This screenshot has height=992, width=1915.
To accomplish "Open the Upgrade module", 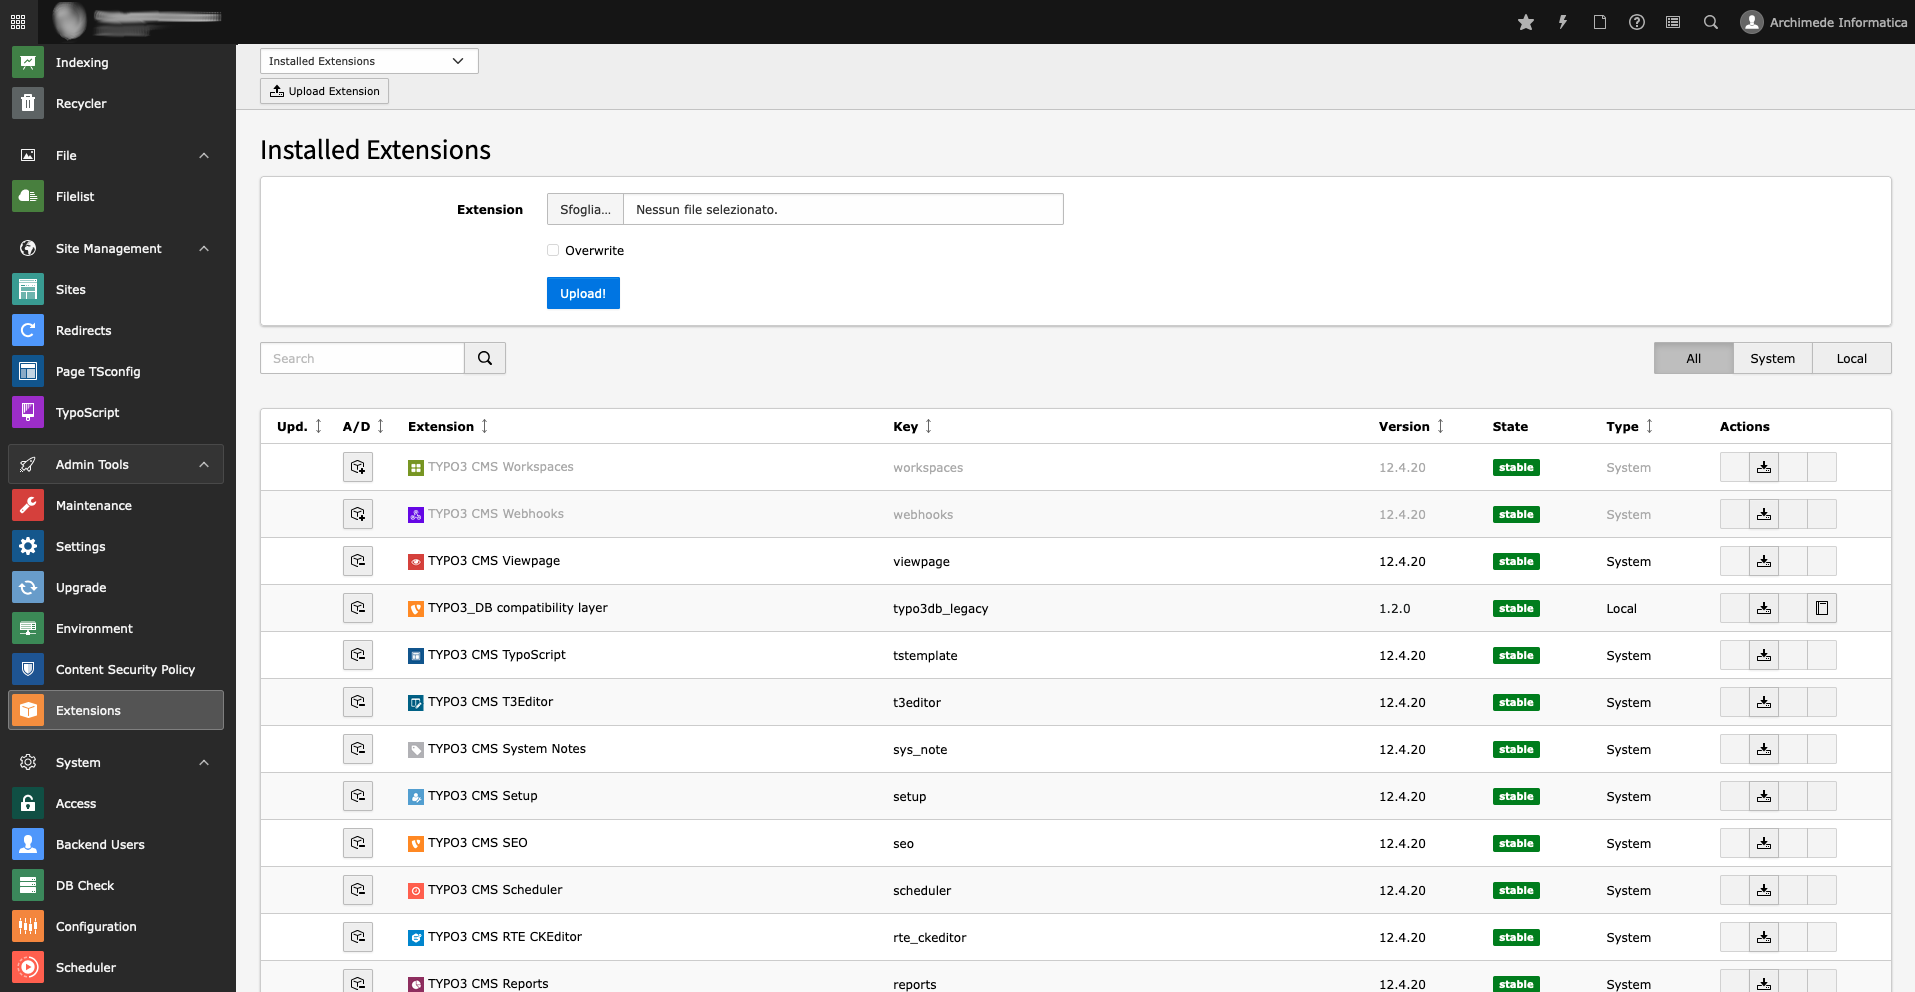I will 116,587.
